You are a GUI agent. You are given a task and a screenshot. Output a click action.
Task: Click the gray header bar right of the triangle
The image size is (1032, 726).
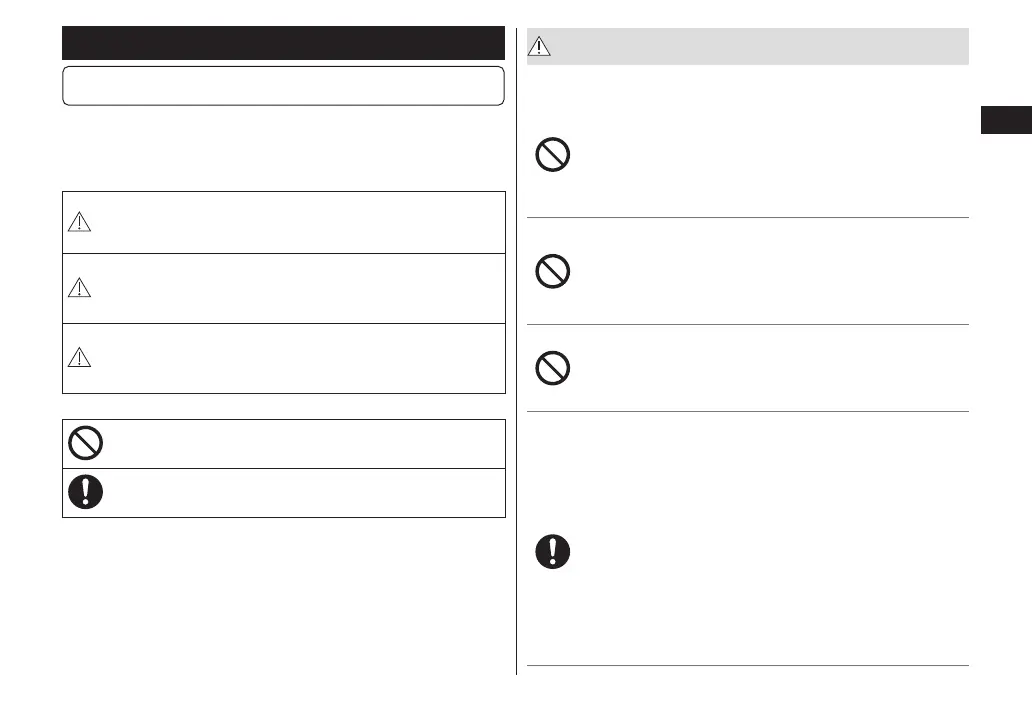tap(760, 47)
